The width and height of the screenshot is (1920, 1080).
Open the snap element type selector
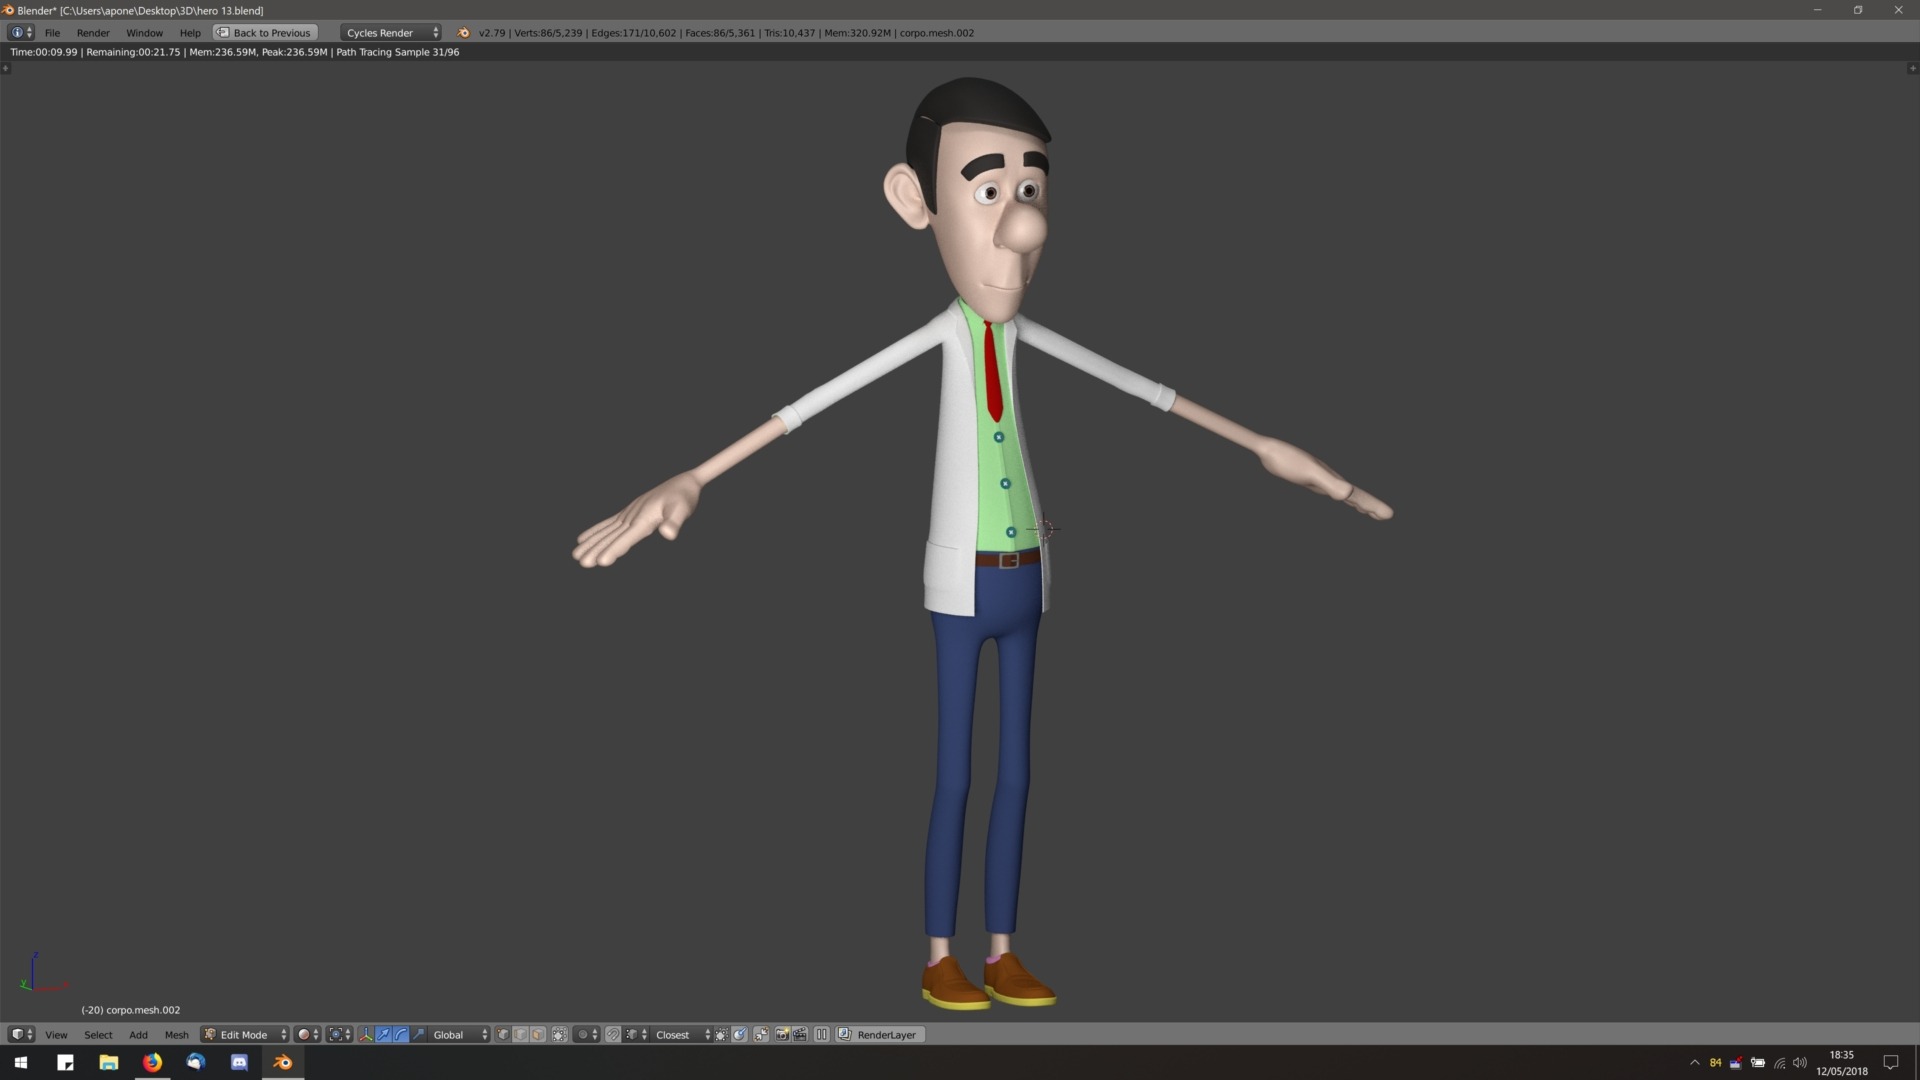(x=636, y=1035)
